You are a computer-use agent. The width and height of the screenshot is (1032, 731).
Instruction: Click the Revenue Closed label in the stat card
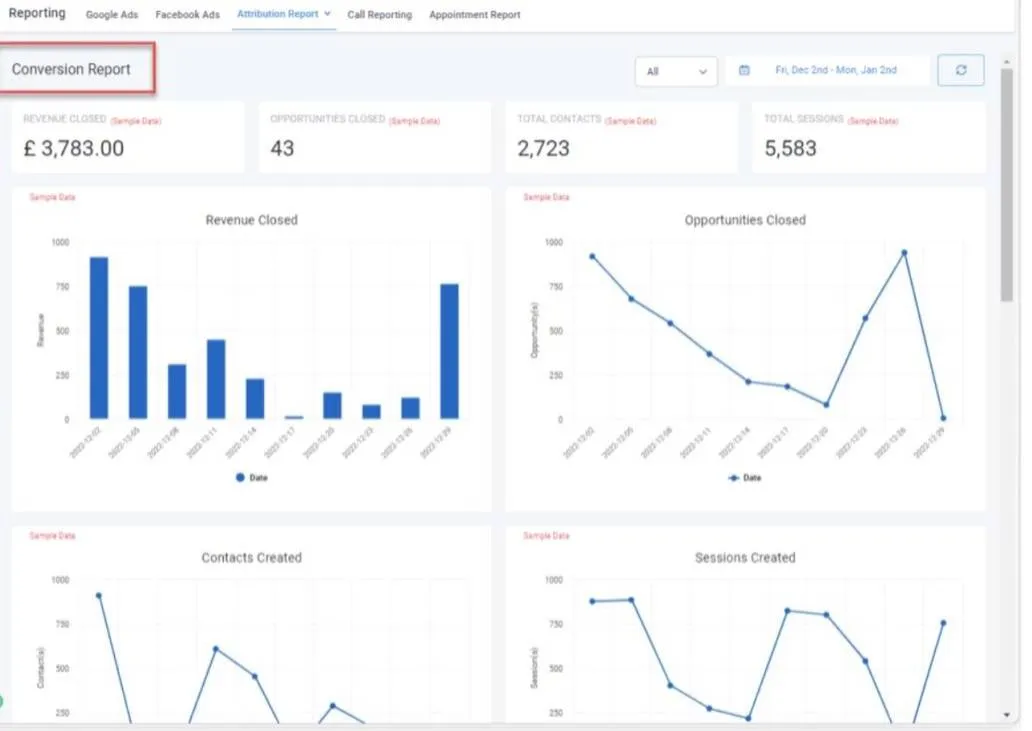pos(64,119)
